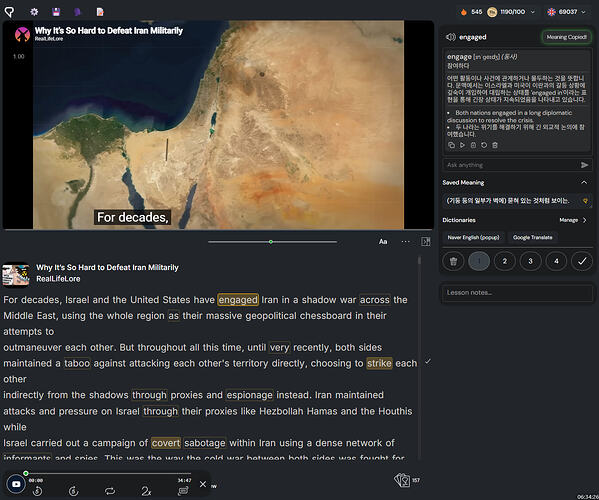Open the document page icon in toolbar
This screenshot has height=500, width=599.
tap(100, 12)
